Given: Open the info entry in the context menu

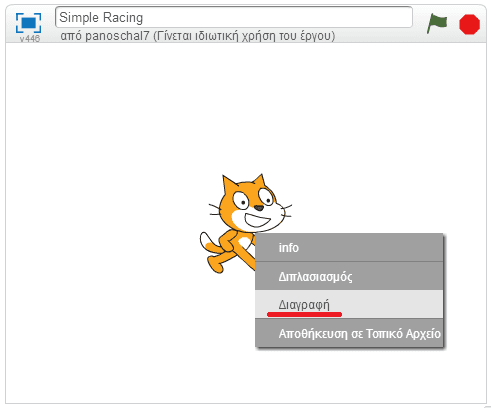Looking at the screenshot, I should [349, 248].
